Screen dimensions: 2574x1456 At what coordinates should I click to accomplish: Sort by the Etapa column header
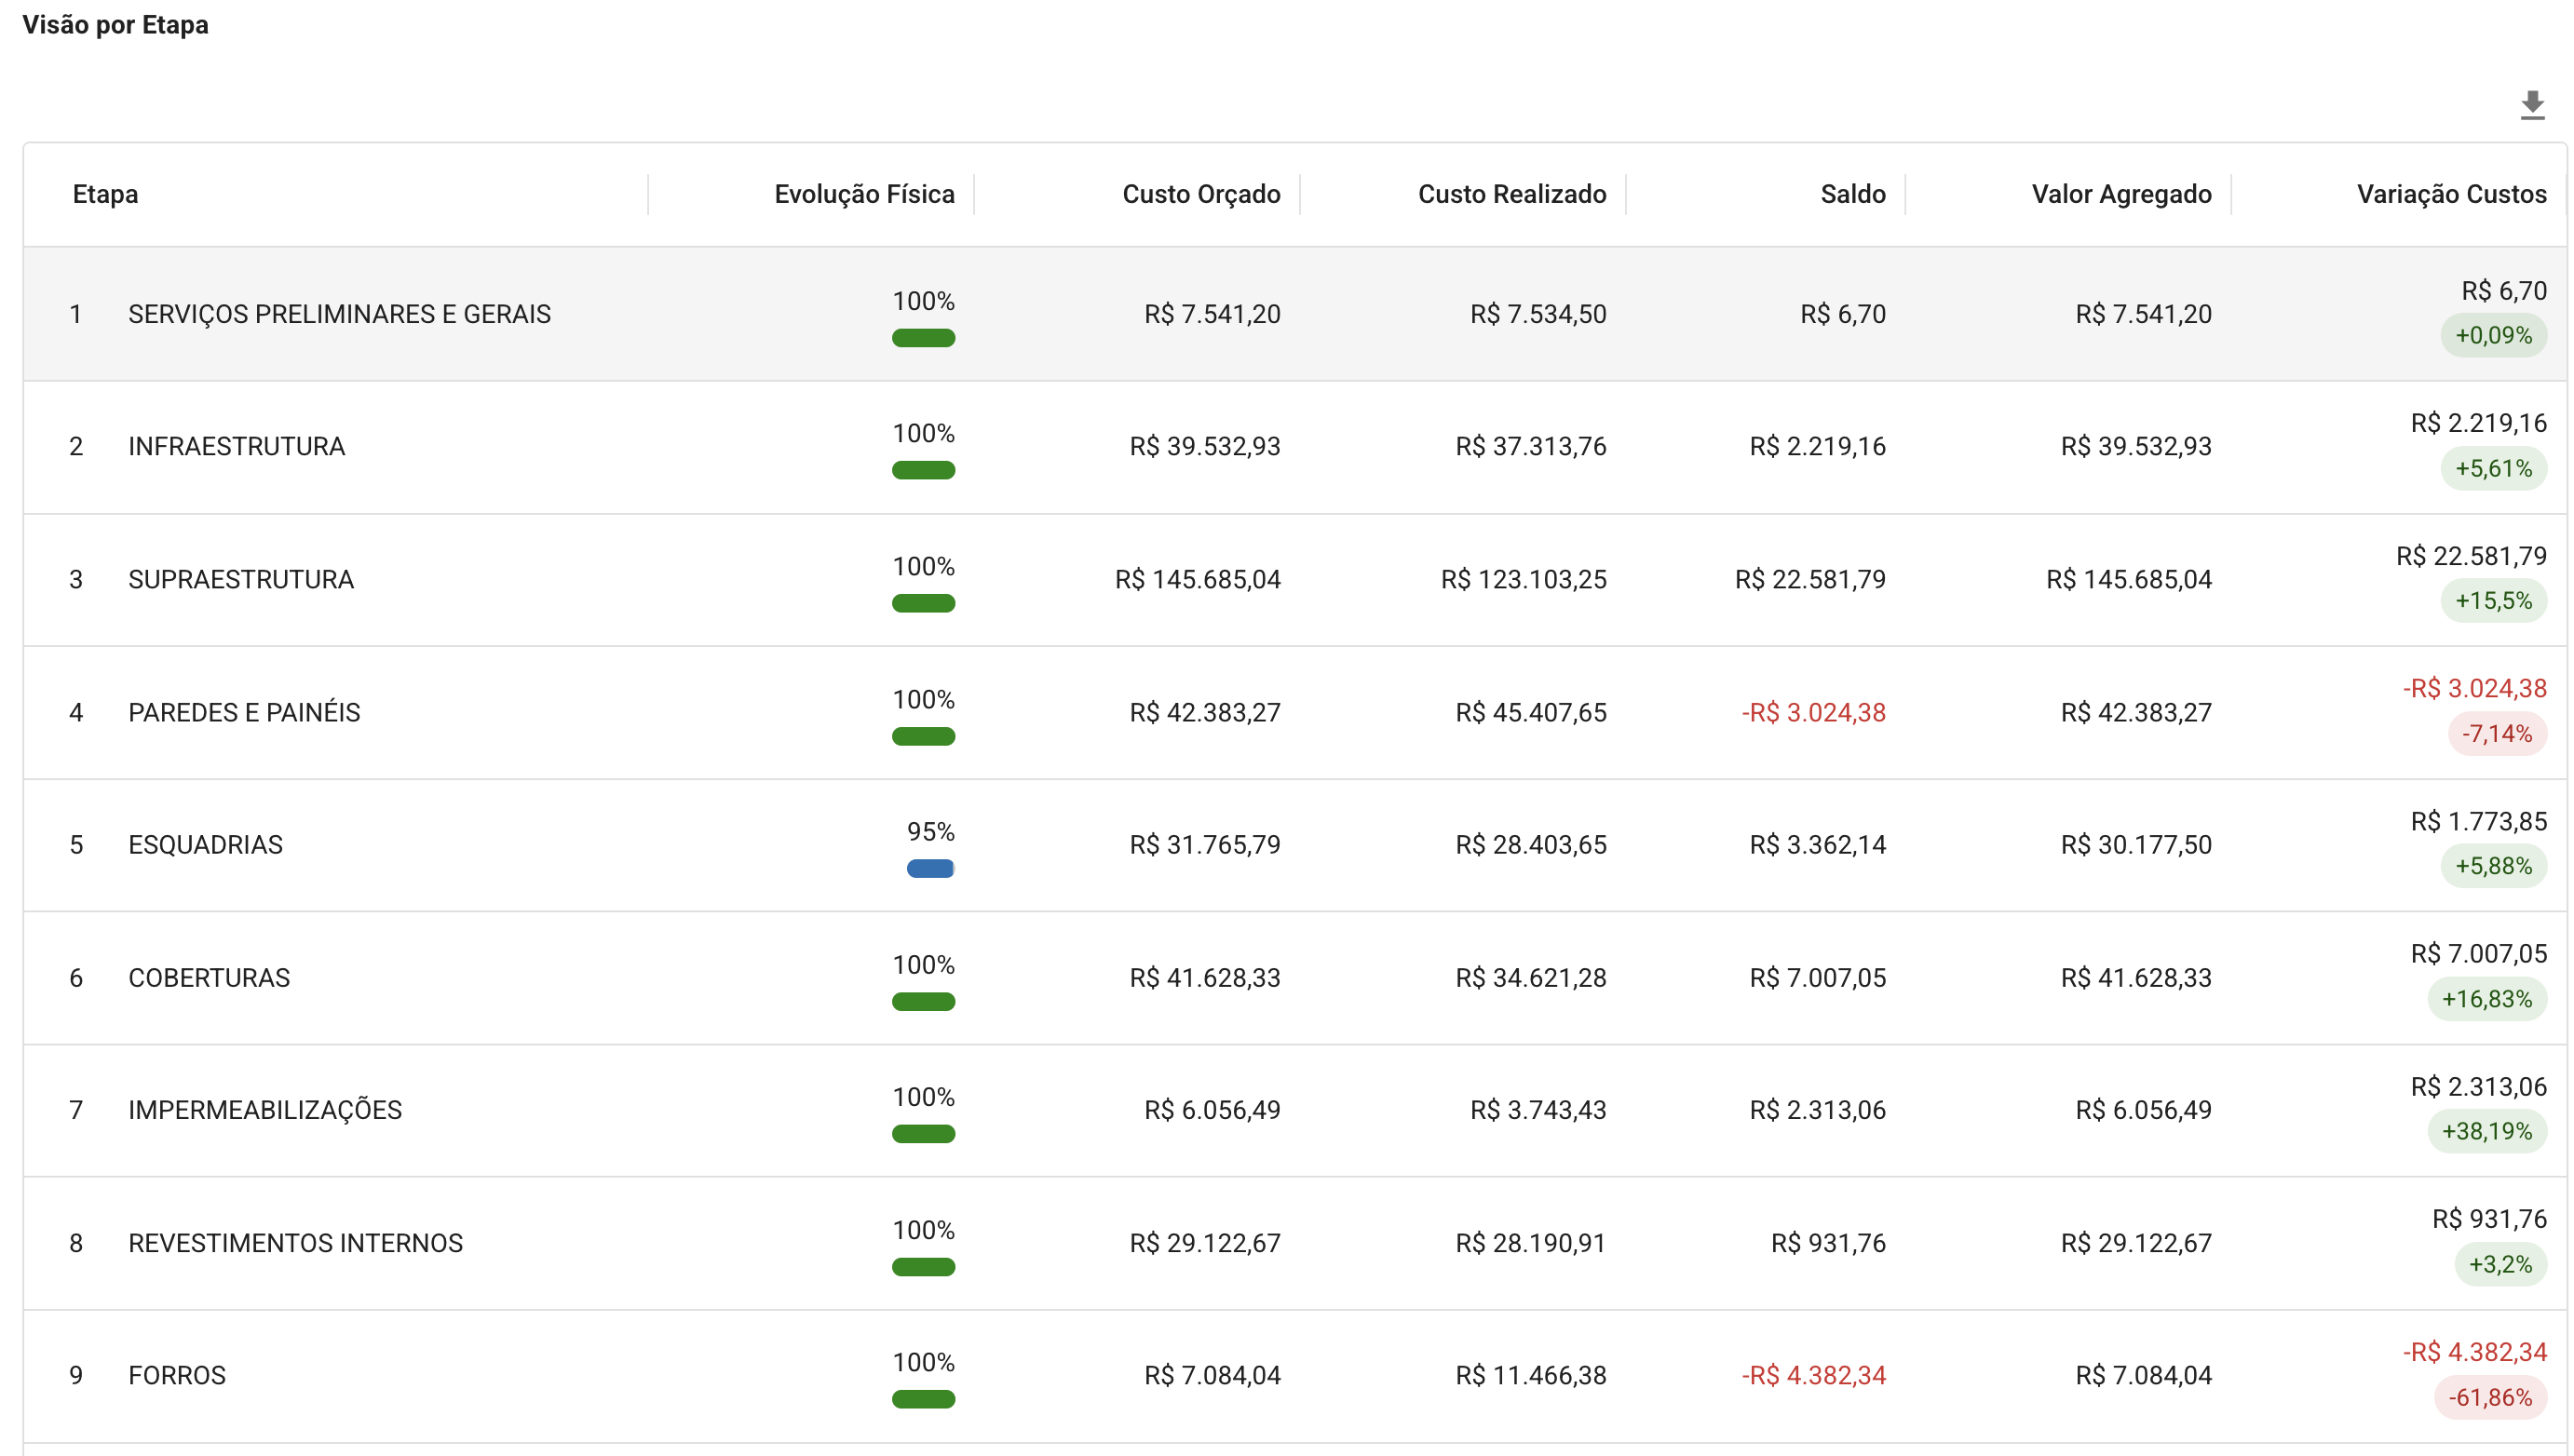tap(105, 194)
